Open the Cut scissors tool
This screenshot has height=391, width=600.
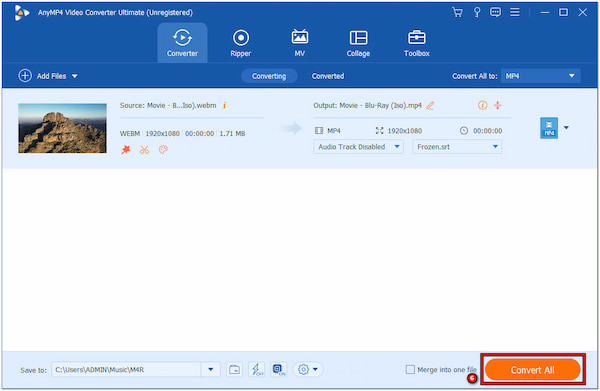[x=144, y=150]
